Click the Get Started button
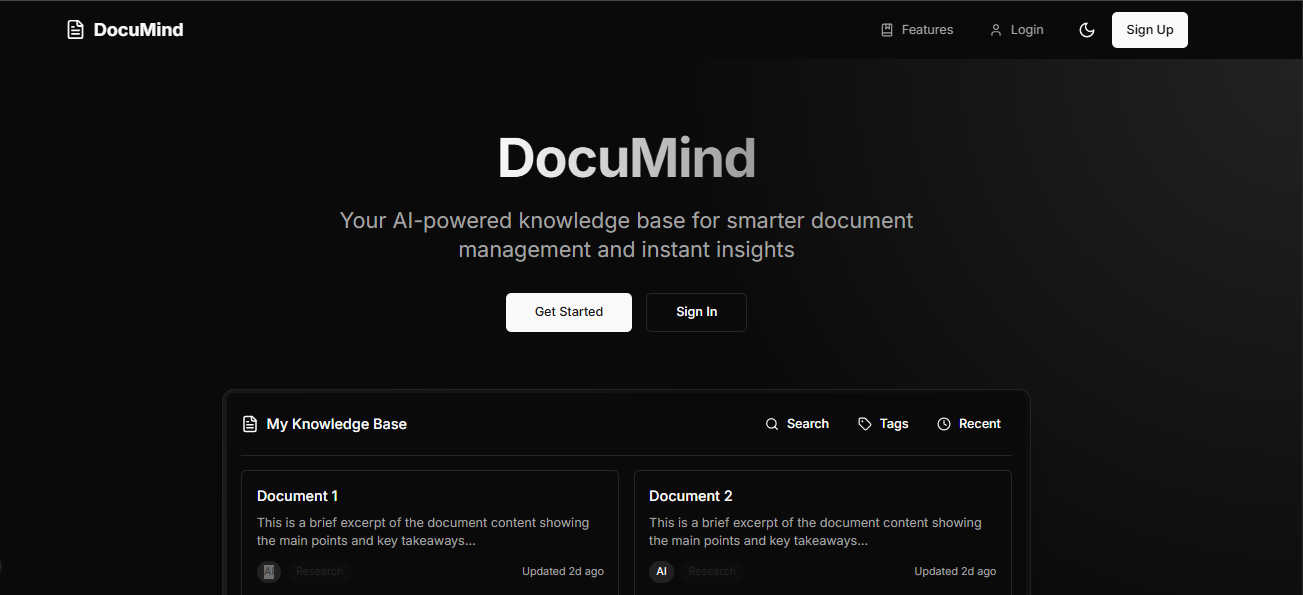The width and height of the screenshot is (1303, 595). tap(569, 312)
